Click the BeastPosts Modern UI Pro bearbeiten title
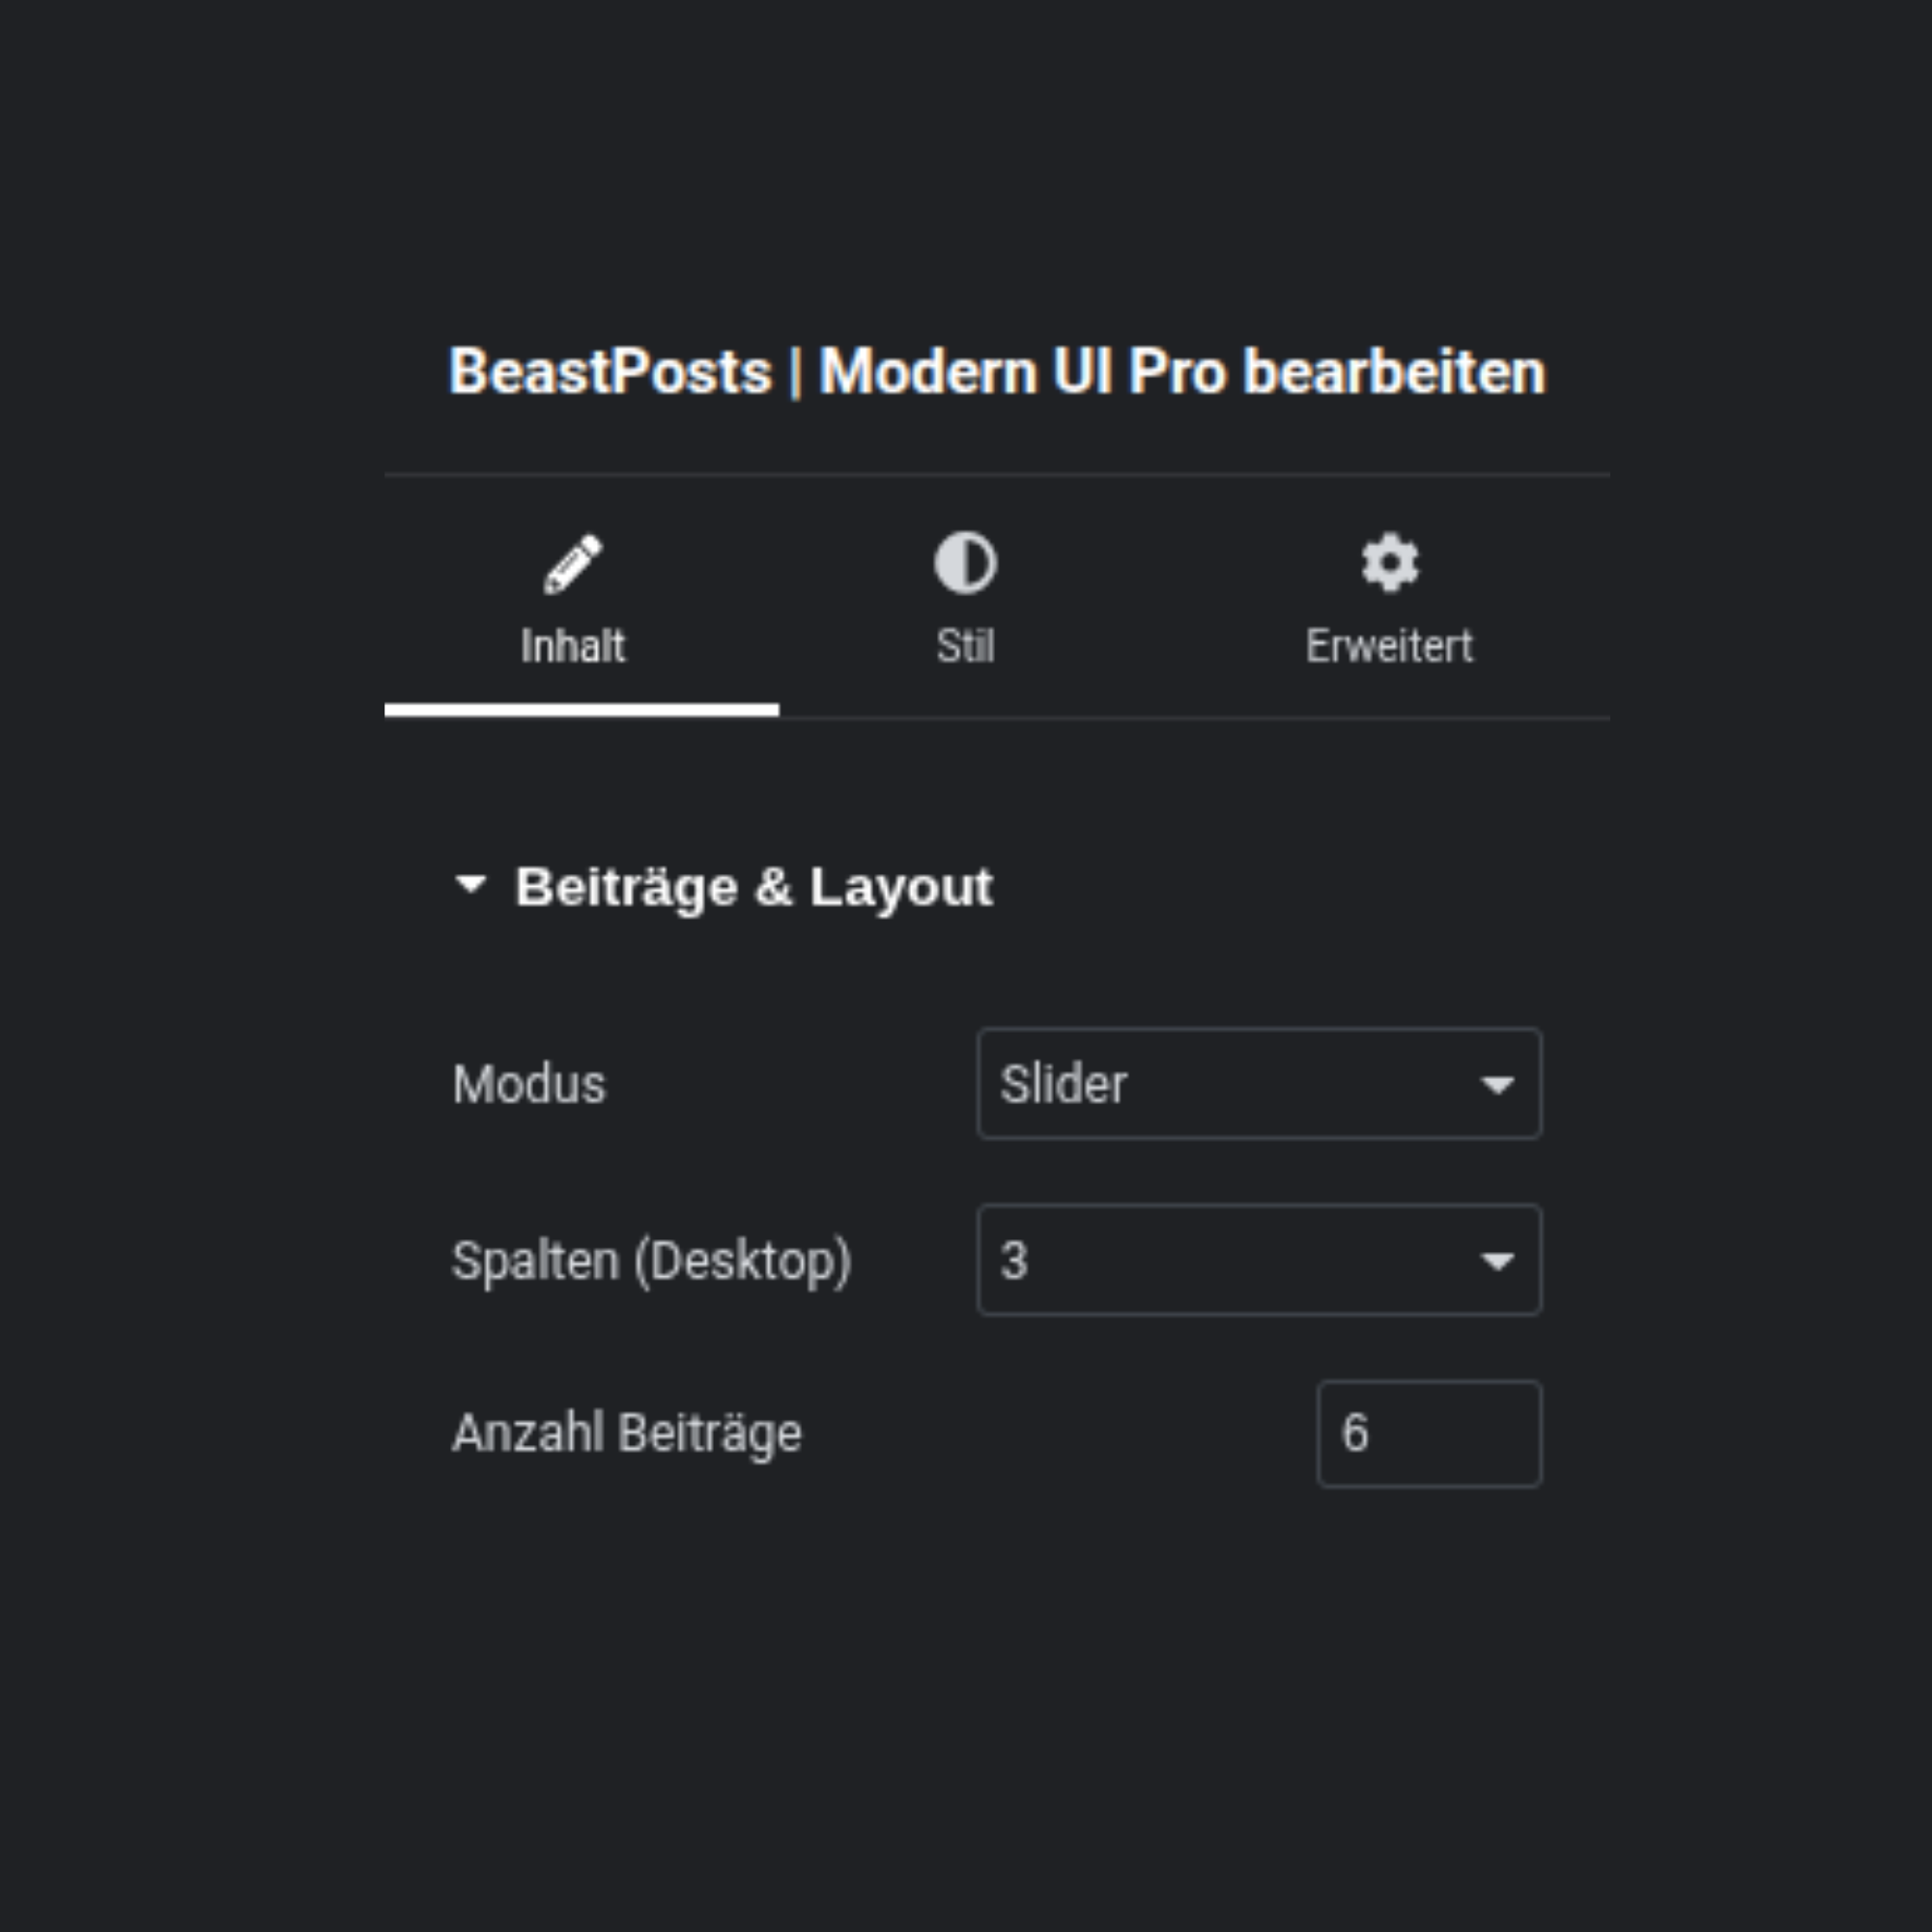 (x=996, y=372)
